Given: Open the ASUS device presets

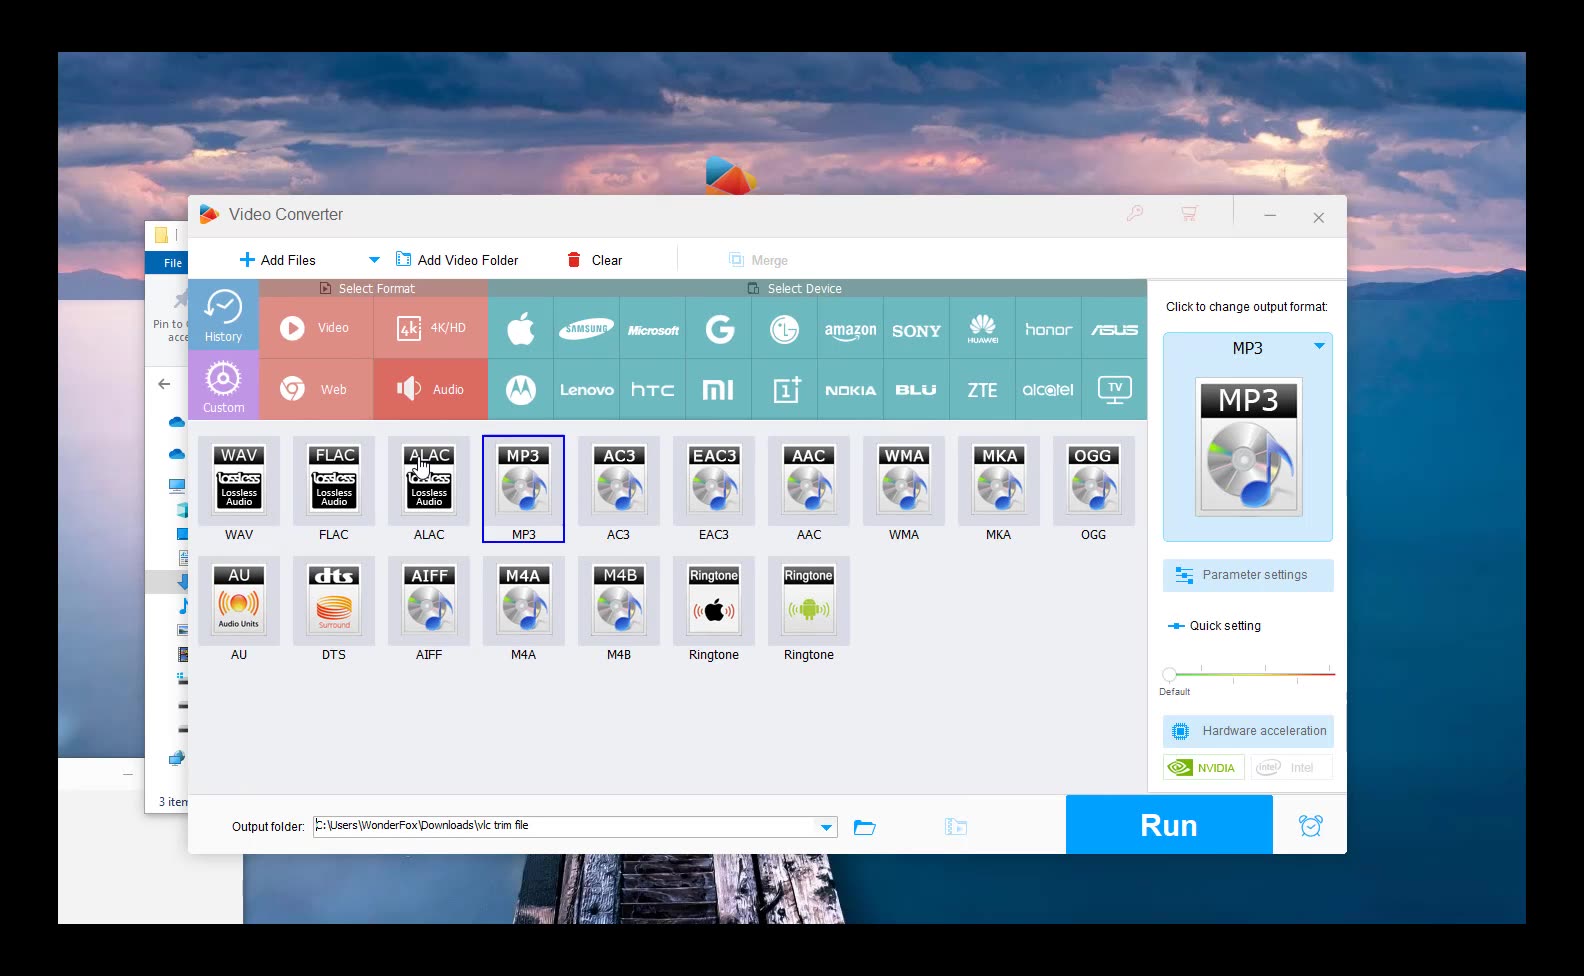Looking at the screenshot, I should coord(1115,328).
